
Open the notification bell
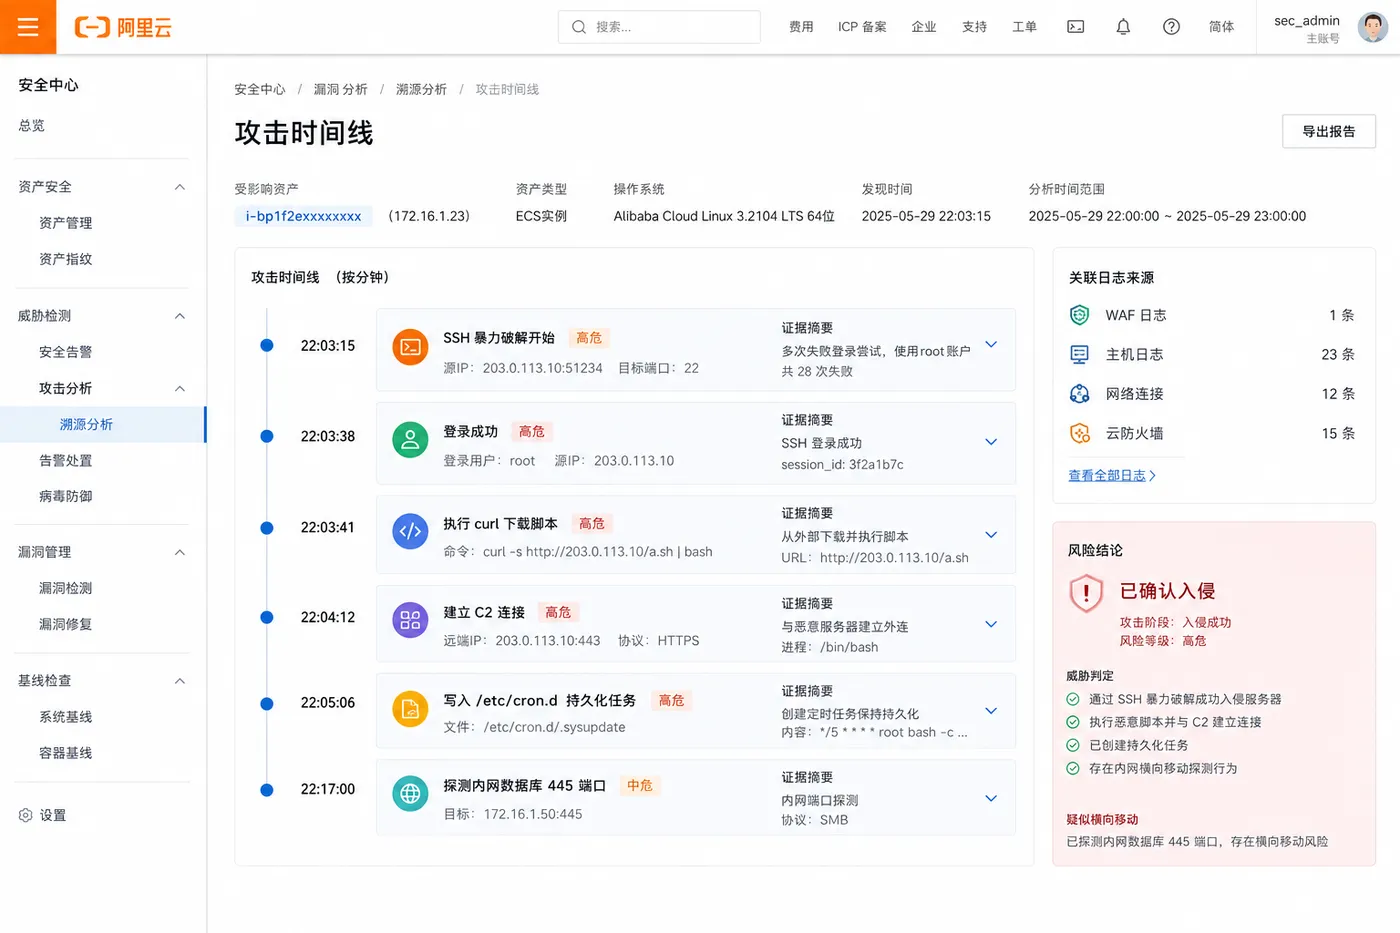(1123, 27)
